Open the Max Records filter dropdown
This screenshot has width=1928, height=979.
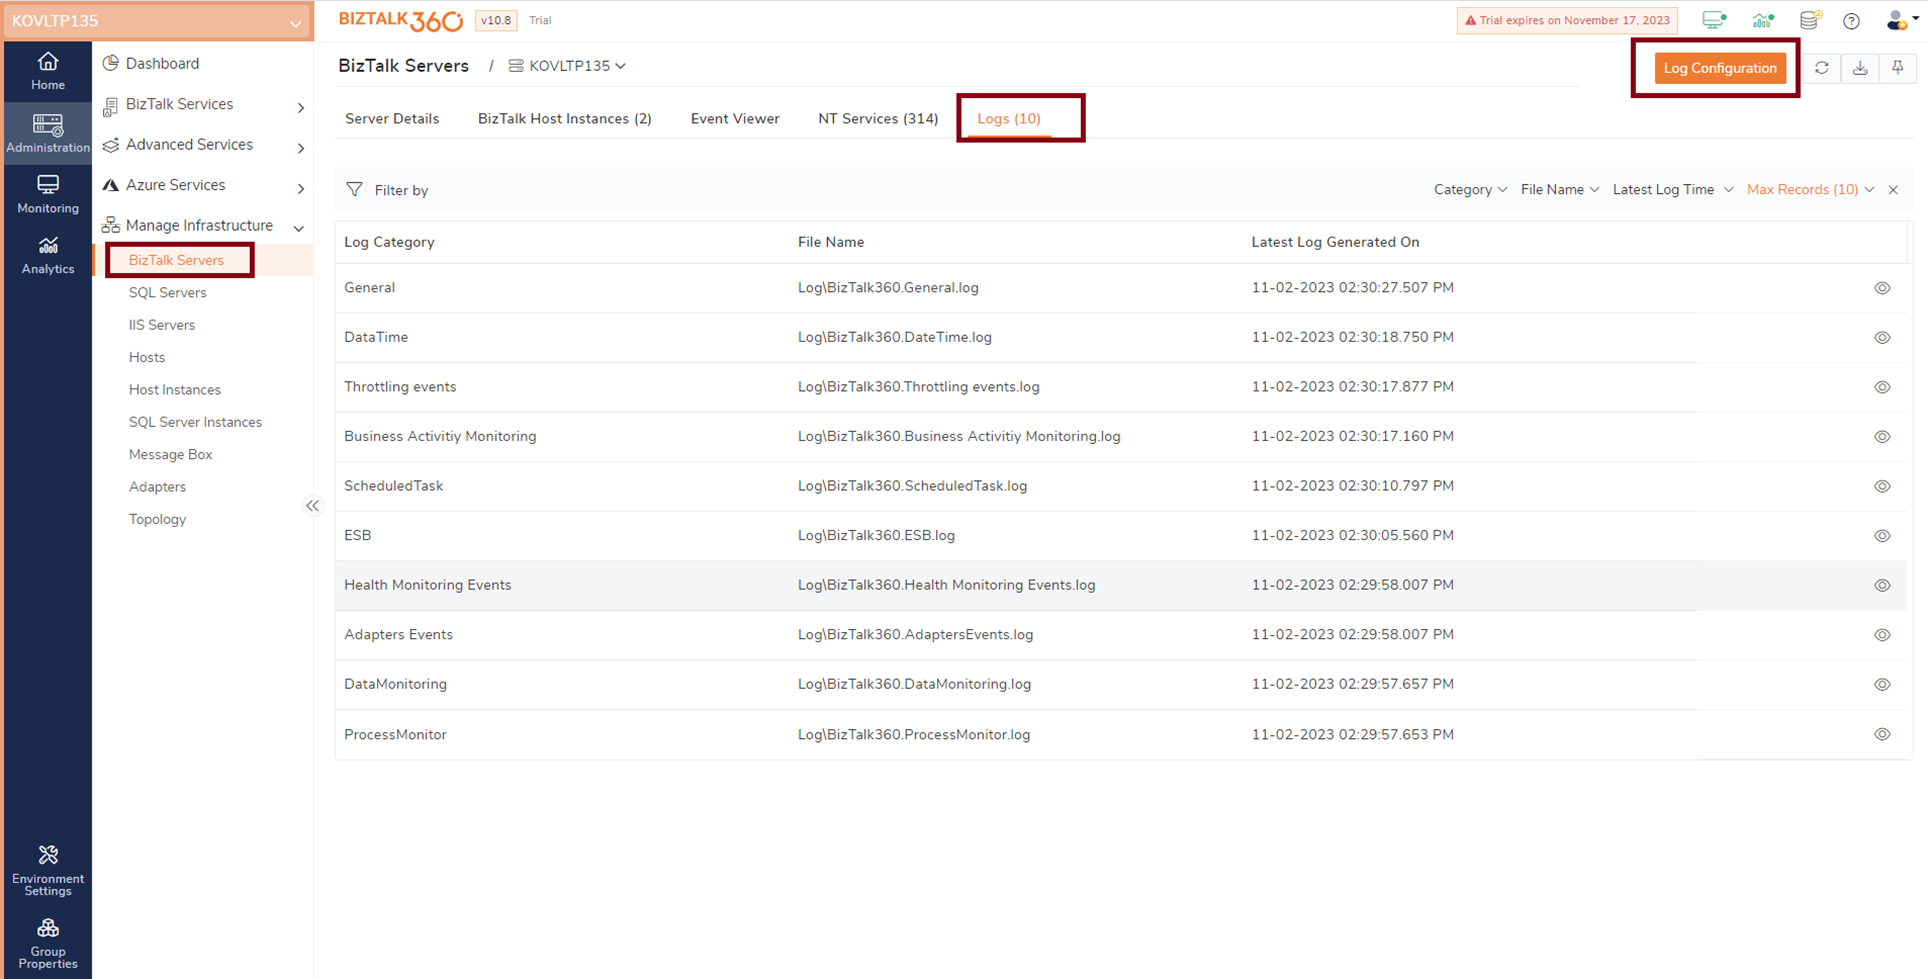tap(1808, 189)
